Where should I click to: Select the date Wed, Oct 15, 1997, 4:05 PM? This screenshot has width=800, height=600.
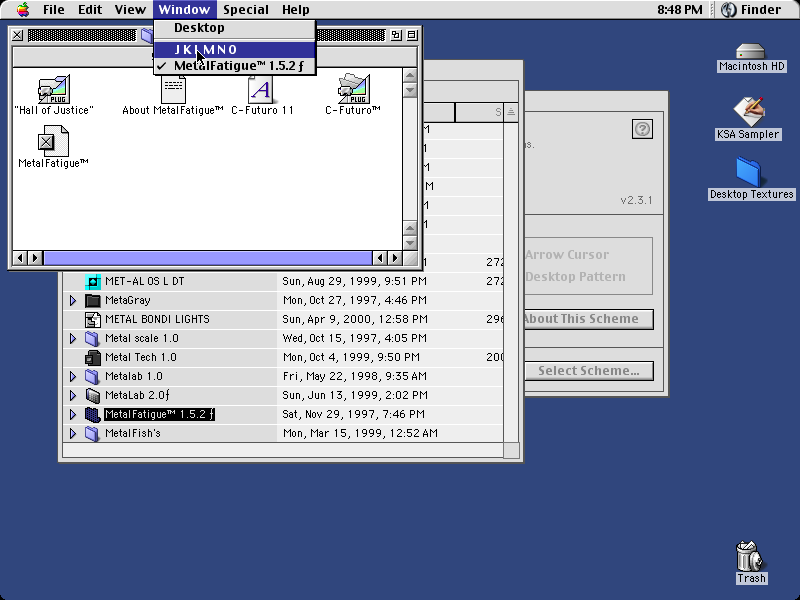coord(353,338)
